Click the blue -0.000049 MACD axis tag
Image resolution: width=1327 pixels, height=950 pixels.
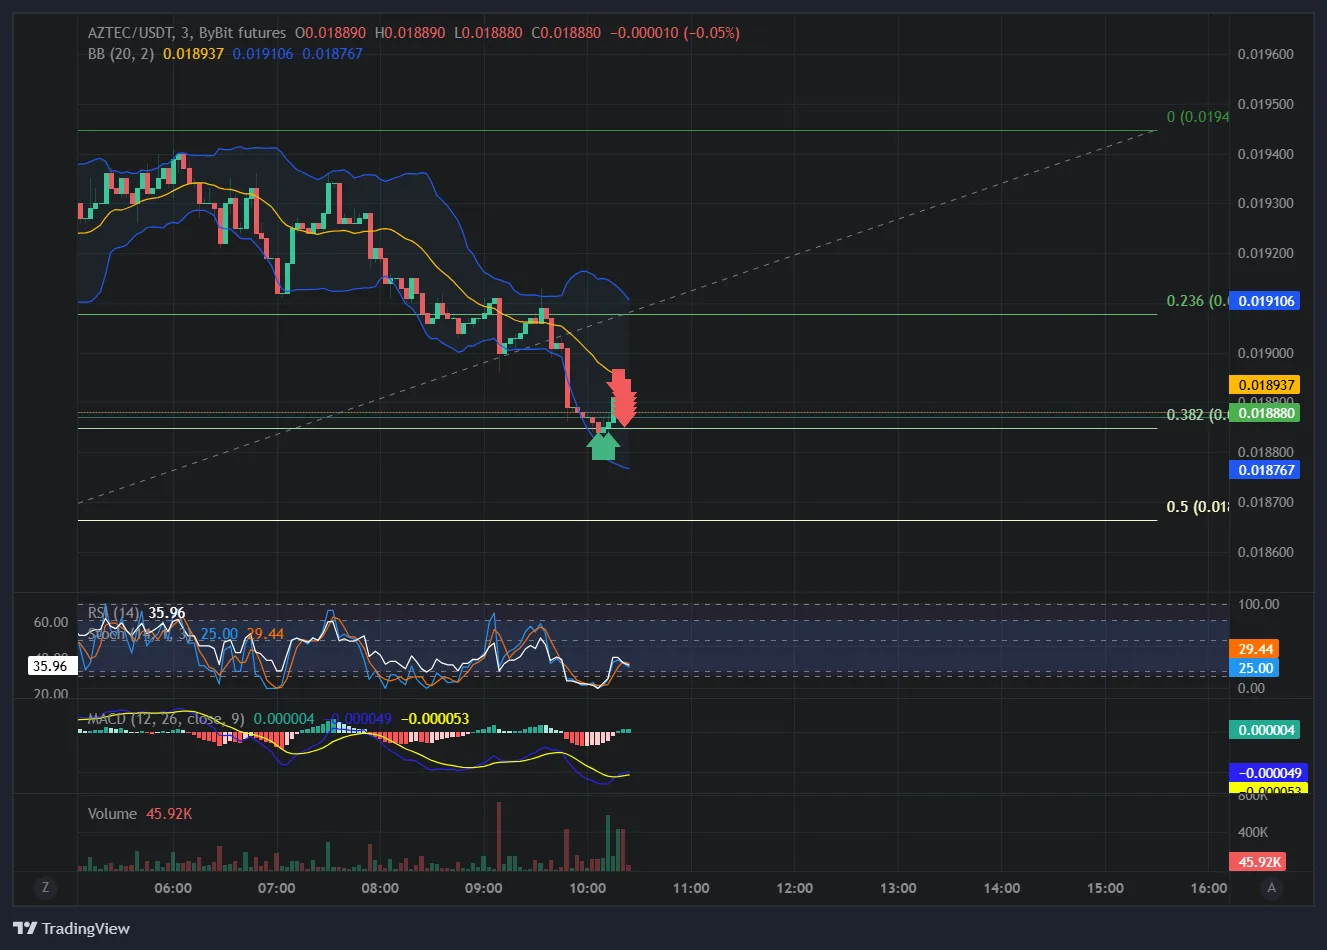[x=1268, y=773]
